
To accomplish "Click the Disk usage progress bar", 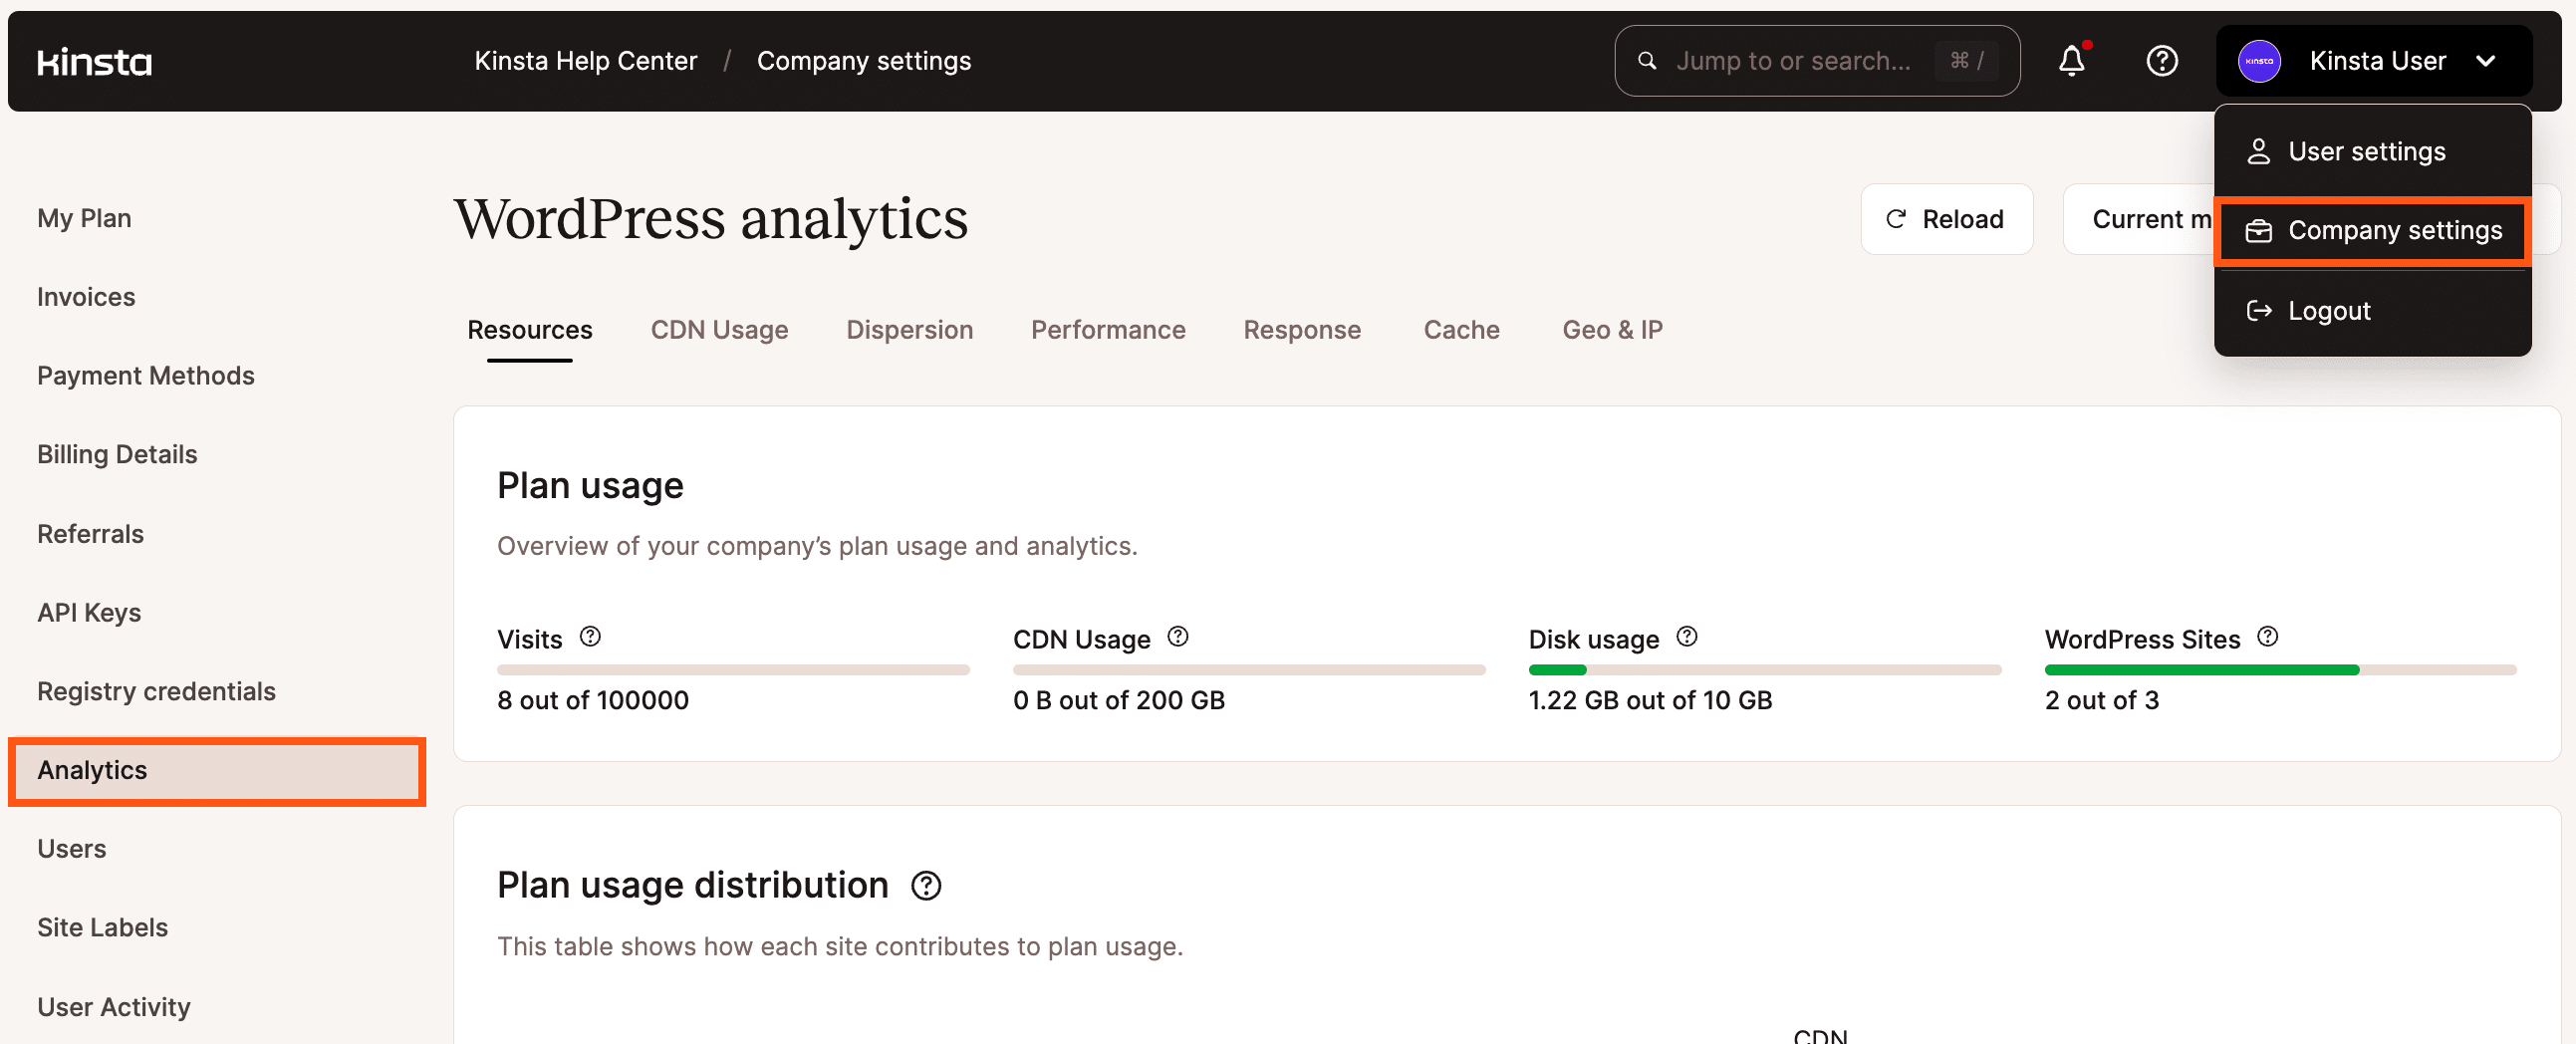I will point(1765,670).
